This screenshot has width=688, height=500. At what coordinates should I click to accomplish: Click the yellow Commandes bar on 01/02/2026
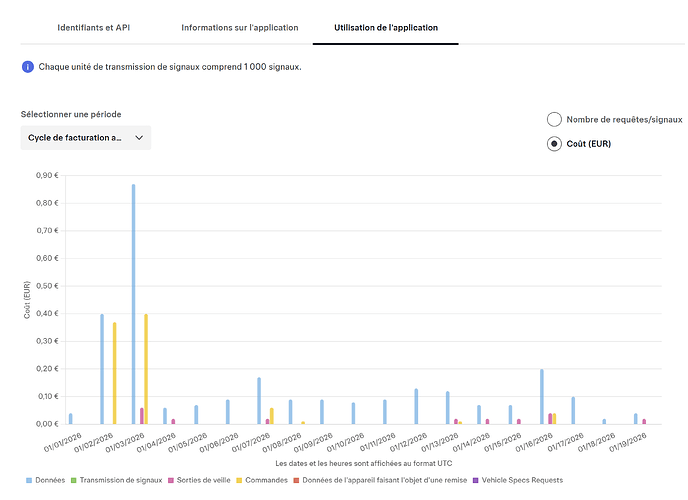pos(114,373)
